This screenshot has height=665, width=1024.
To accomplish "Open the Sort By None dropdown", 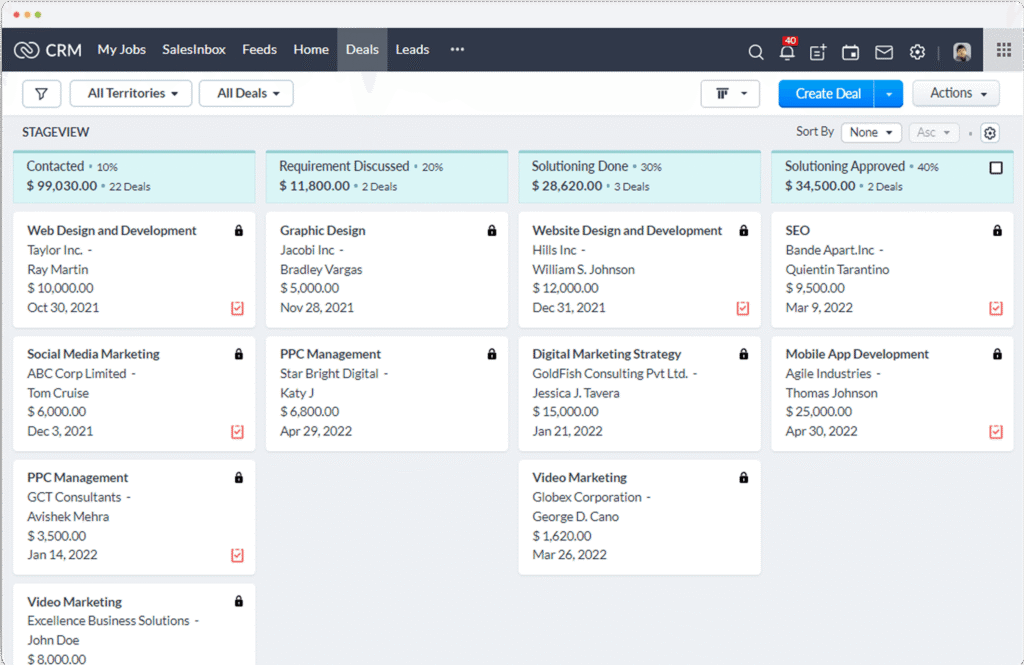I will point(871,133).
